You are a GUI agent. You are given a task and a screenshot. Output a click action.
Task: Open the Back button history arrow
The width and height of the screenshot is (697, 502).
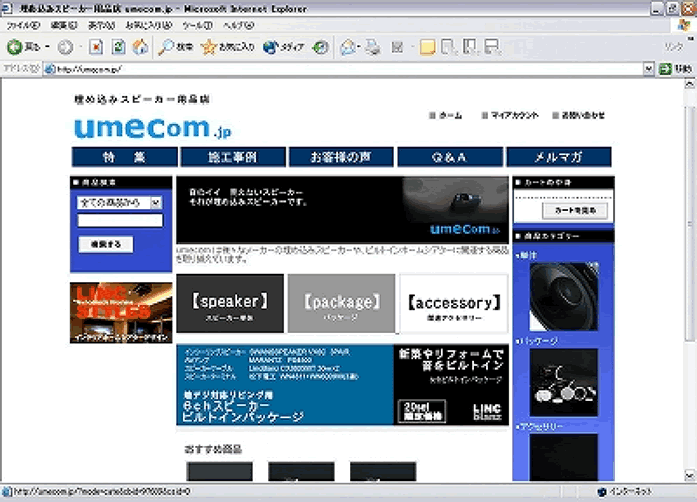point(47,47)
